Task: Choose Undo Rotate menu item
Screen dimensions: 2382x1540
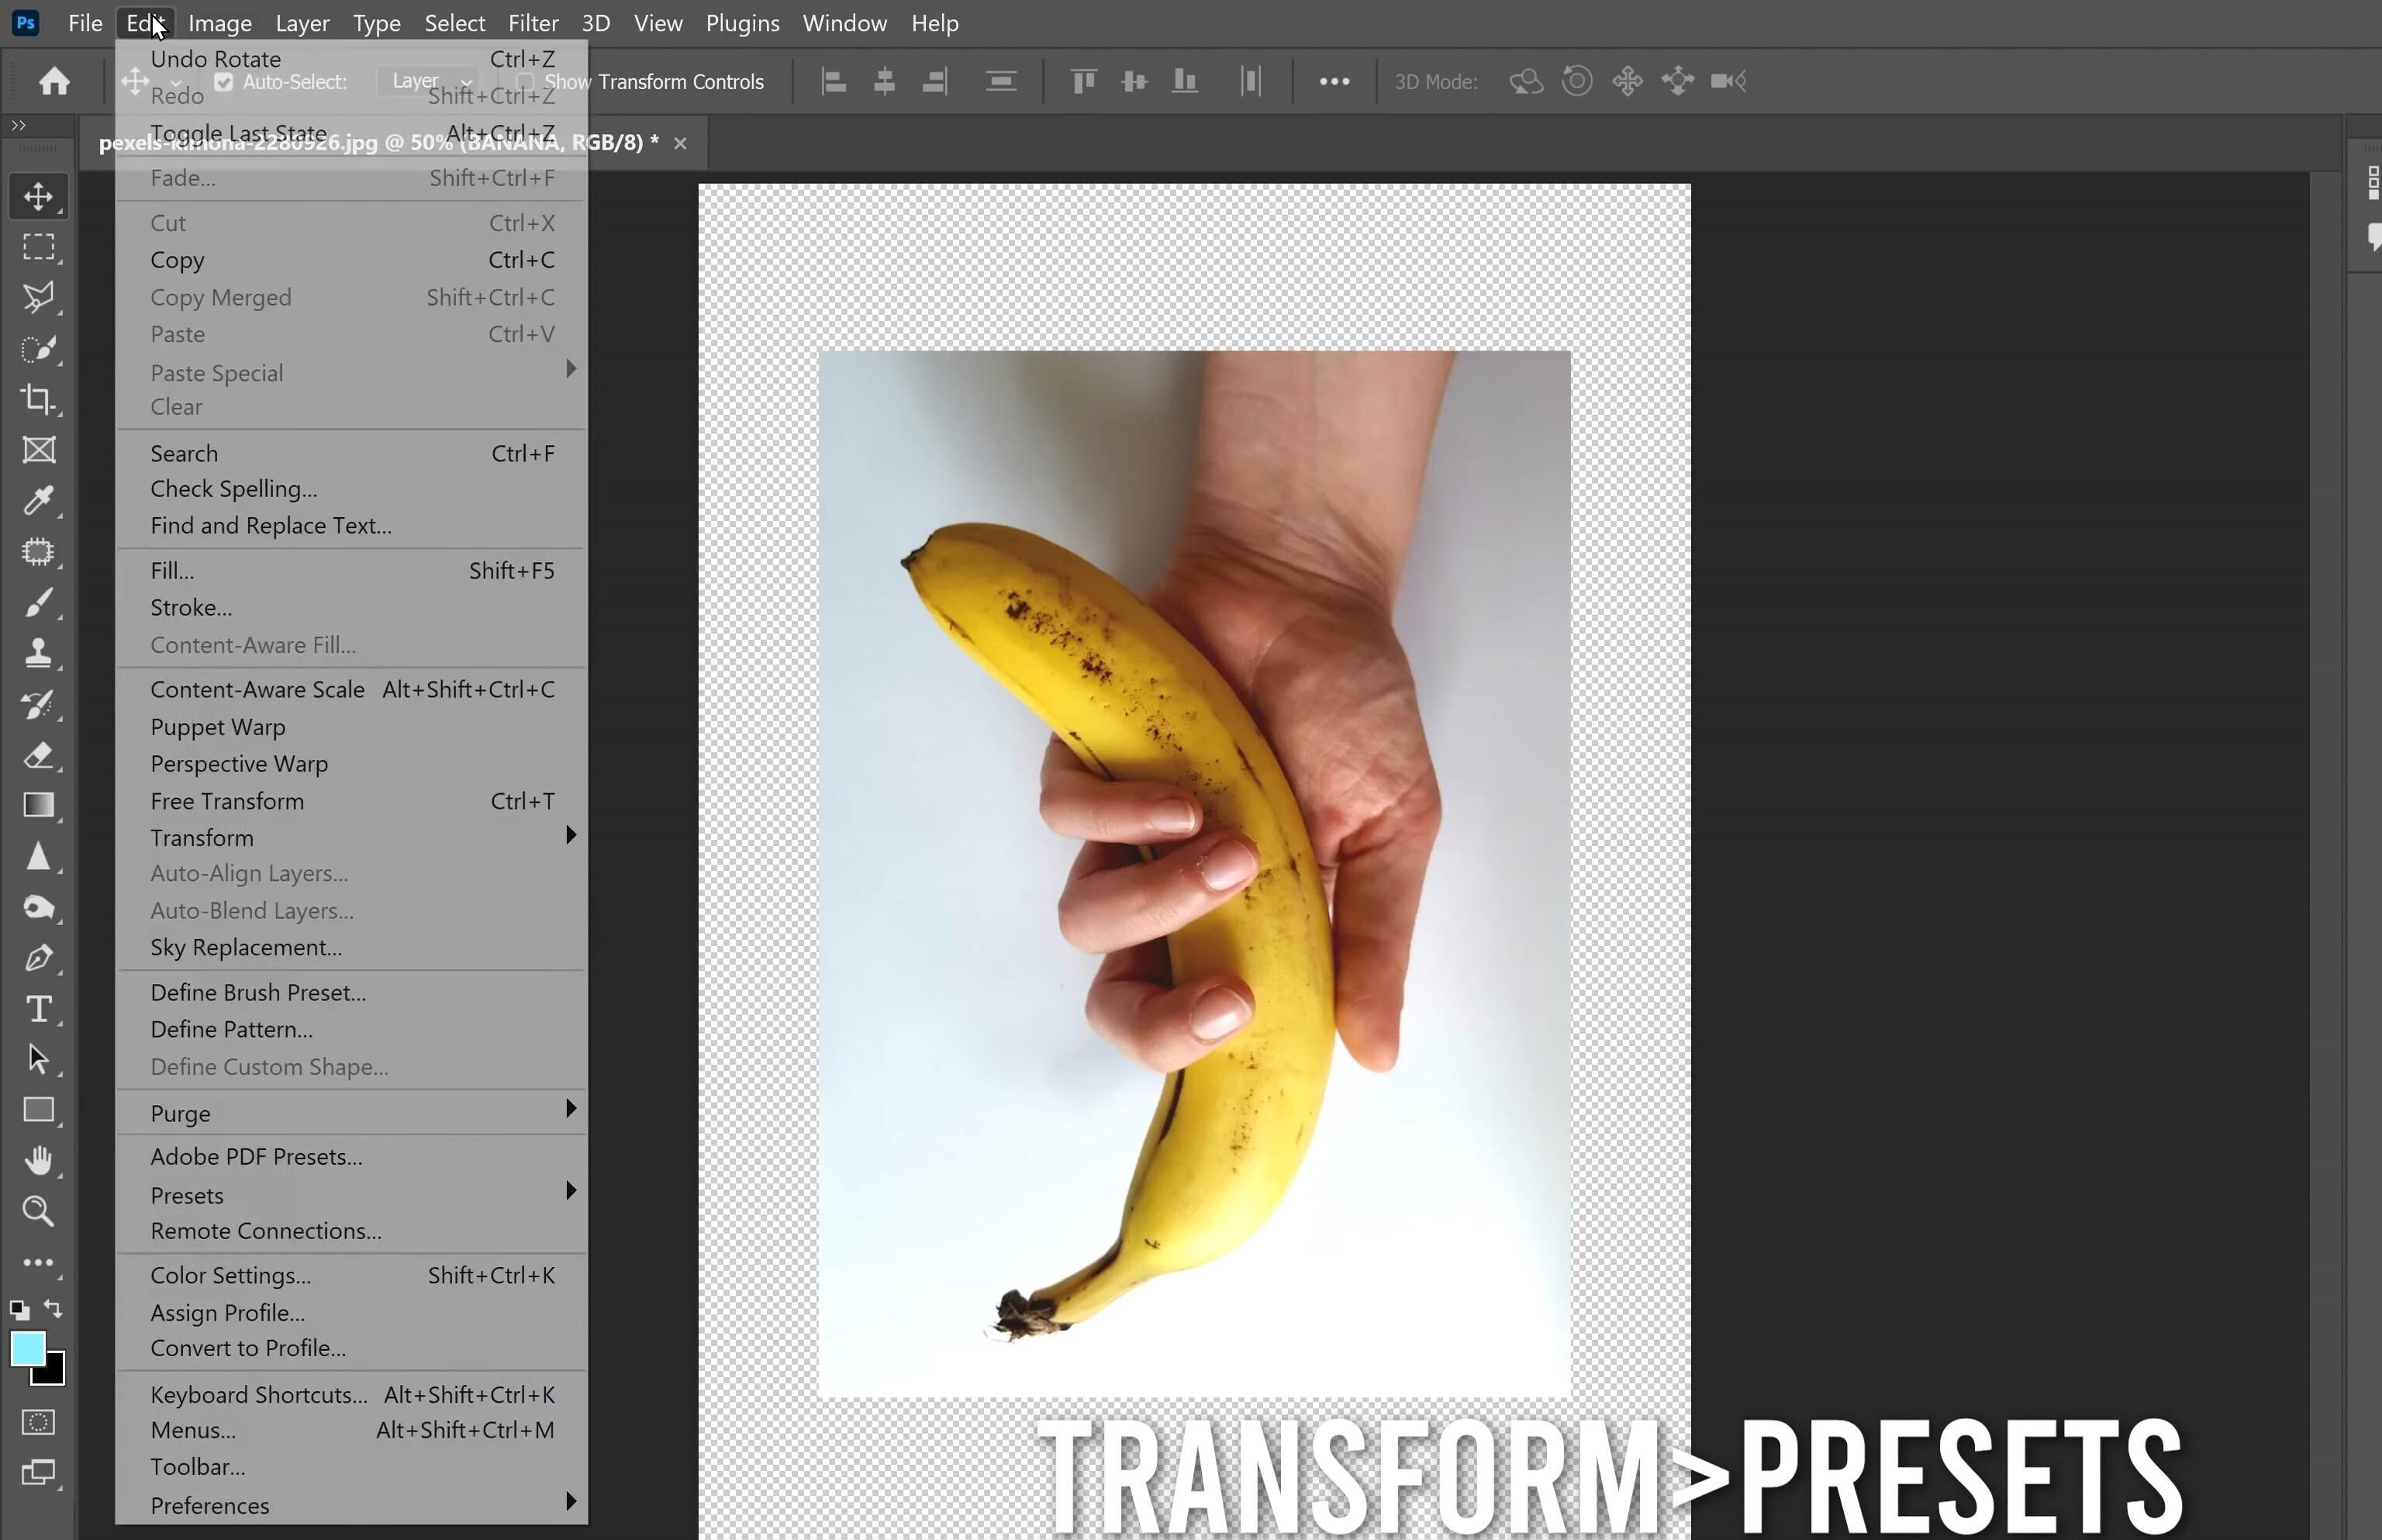Action: point(350,59)
